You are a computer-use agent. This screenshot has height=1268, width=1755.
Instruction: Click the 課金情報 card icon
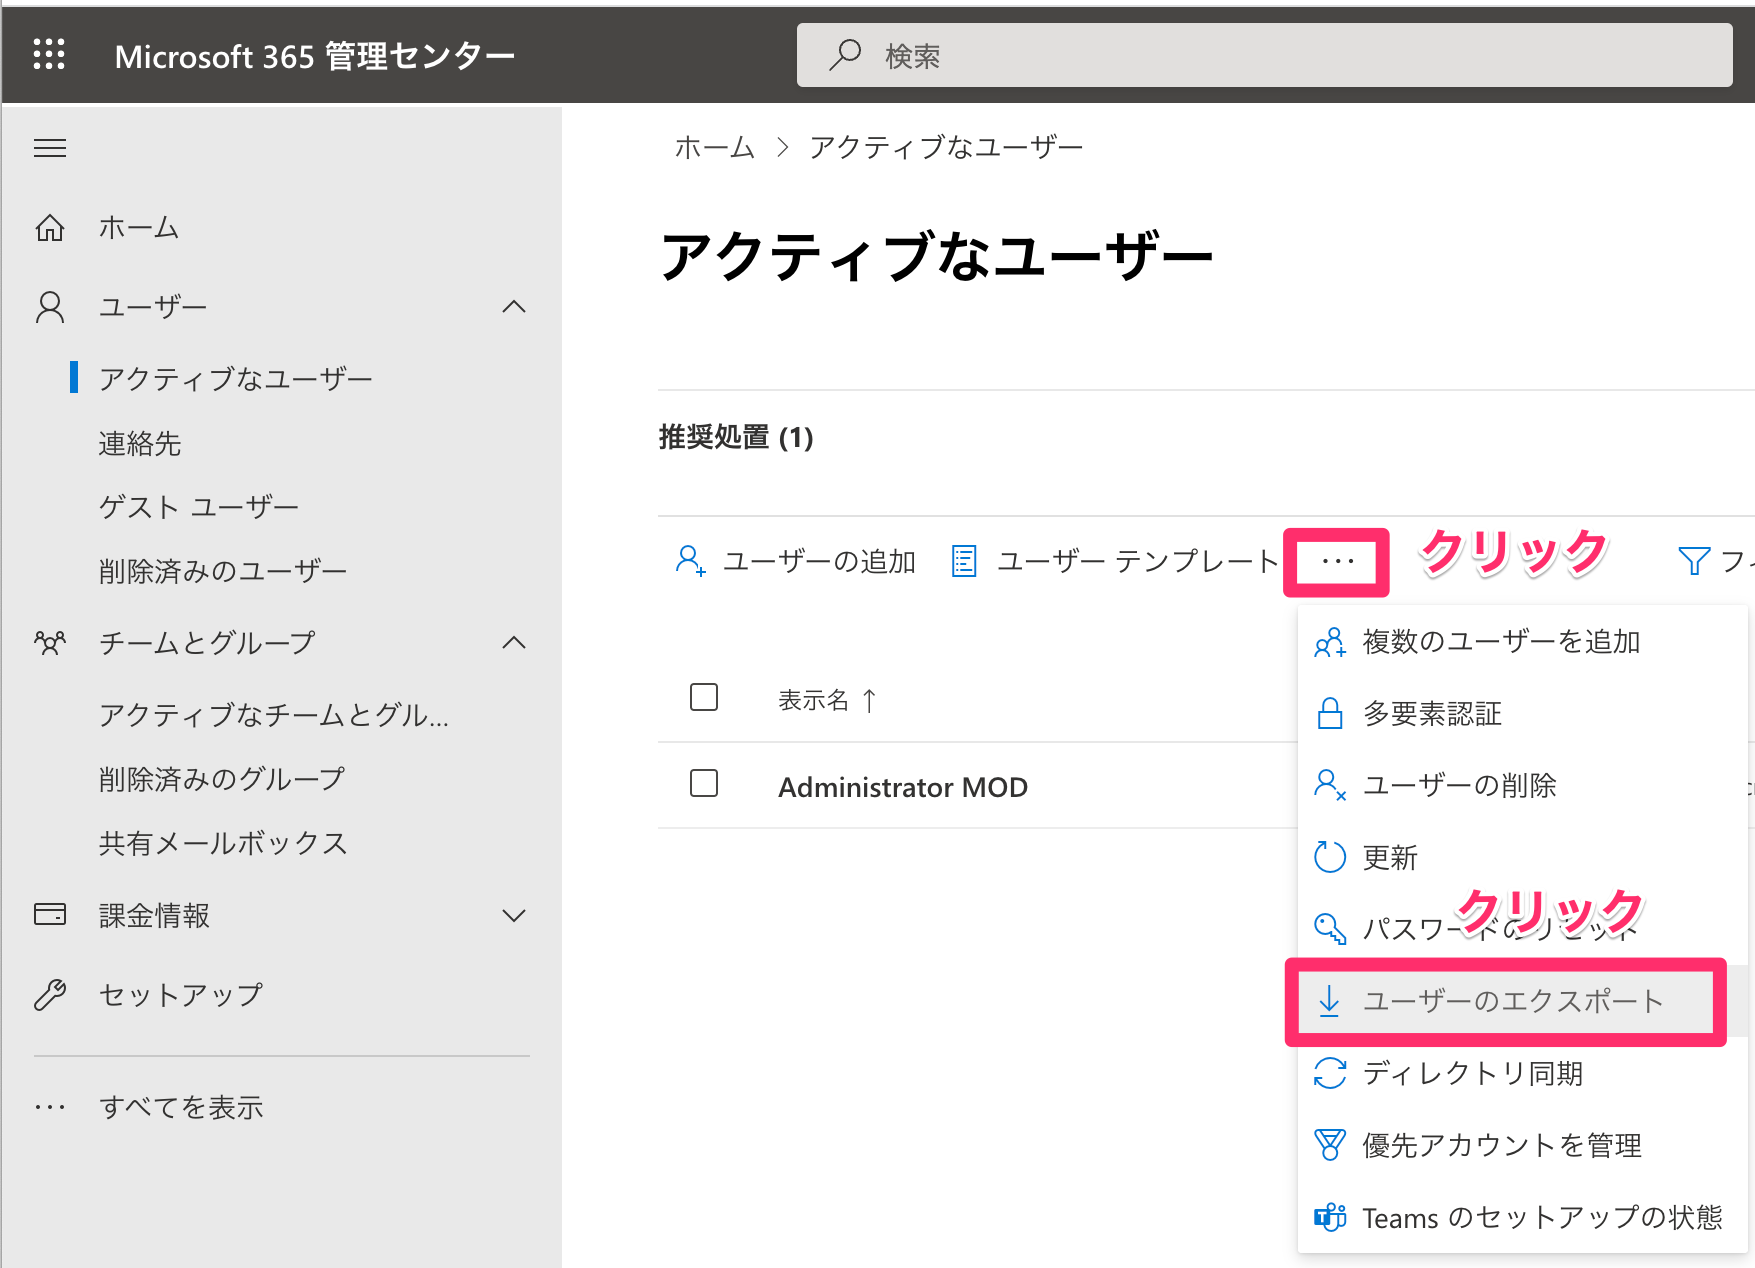coord(50,915)
